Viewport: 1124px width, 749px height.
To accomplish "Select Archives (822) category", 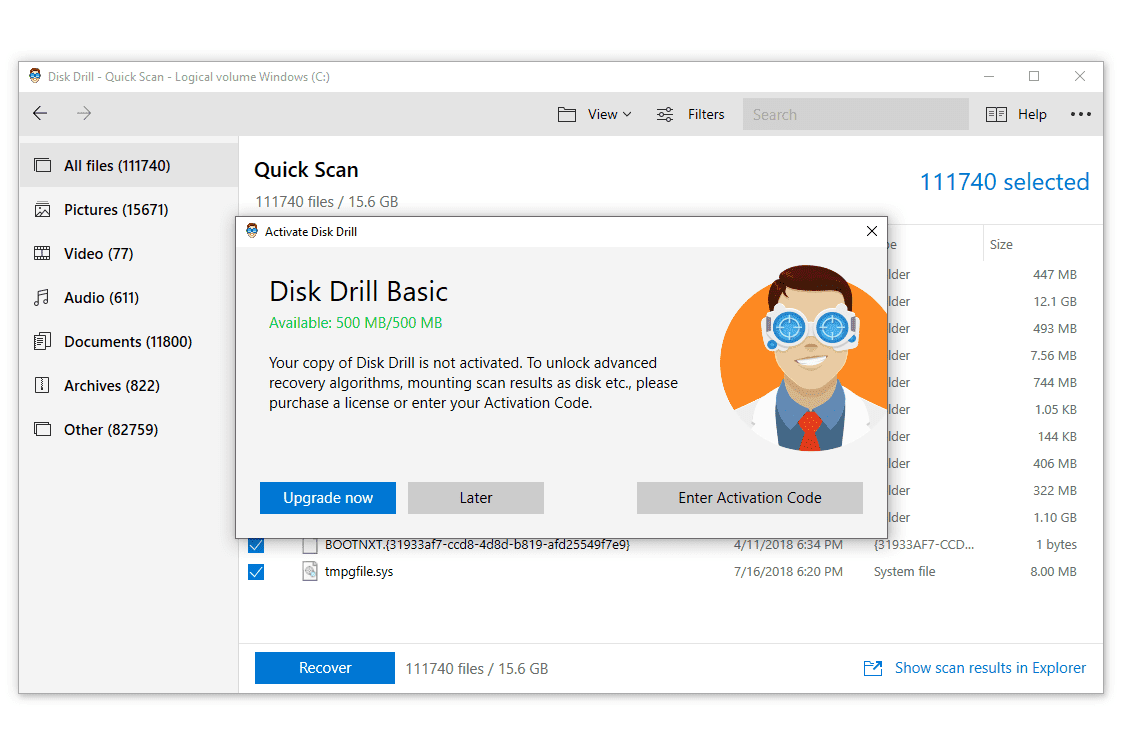I will point(129,386).
